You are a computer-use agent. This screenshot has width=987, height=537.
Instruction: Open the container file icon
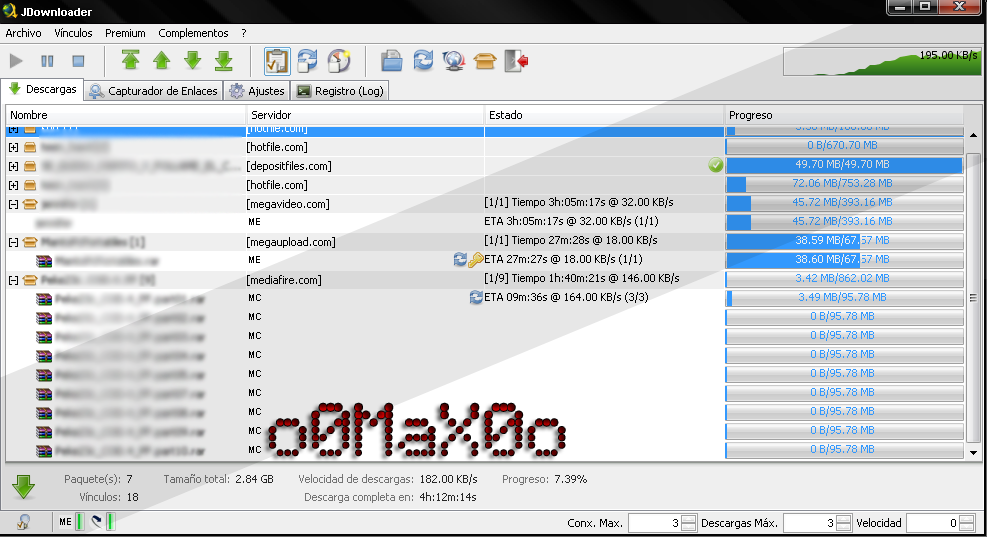(x=392, y=61)
